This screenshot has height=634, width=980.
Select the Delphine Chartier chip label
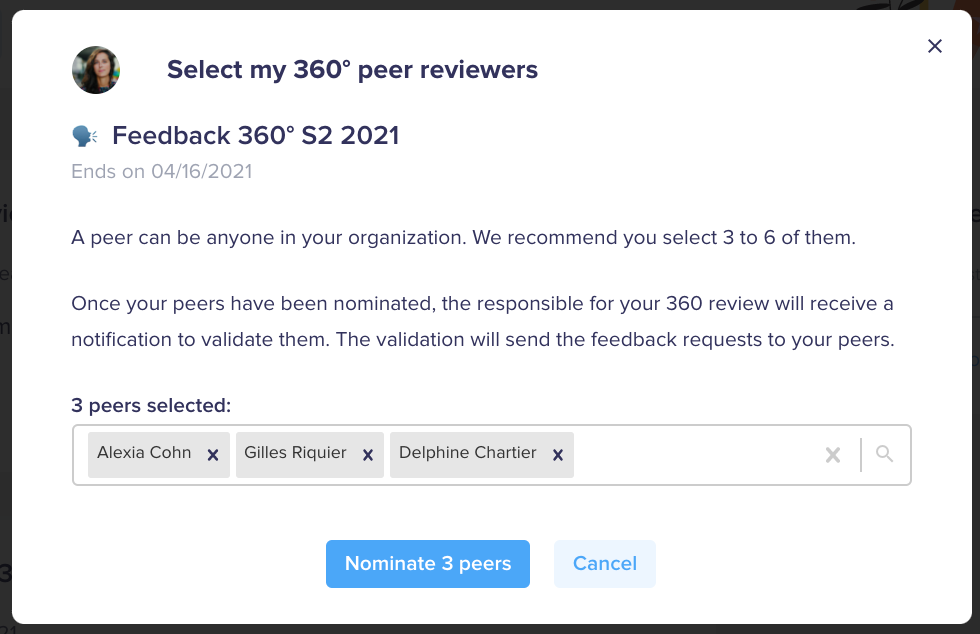(468, 453)
